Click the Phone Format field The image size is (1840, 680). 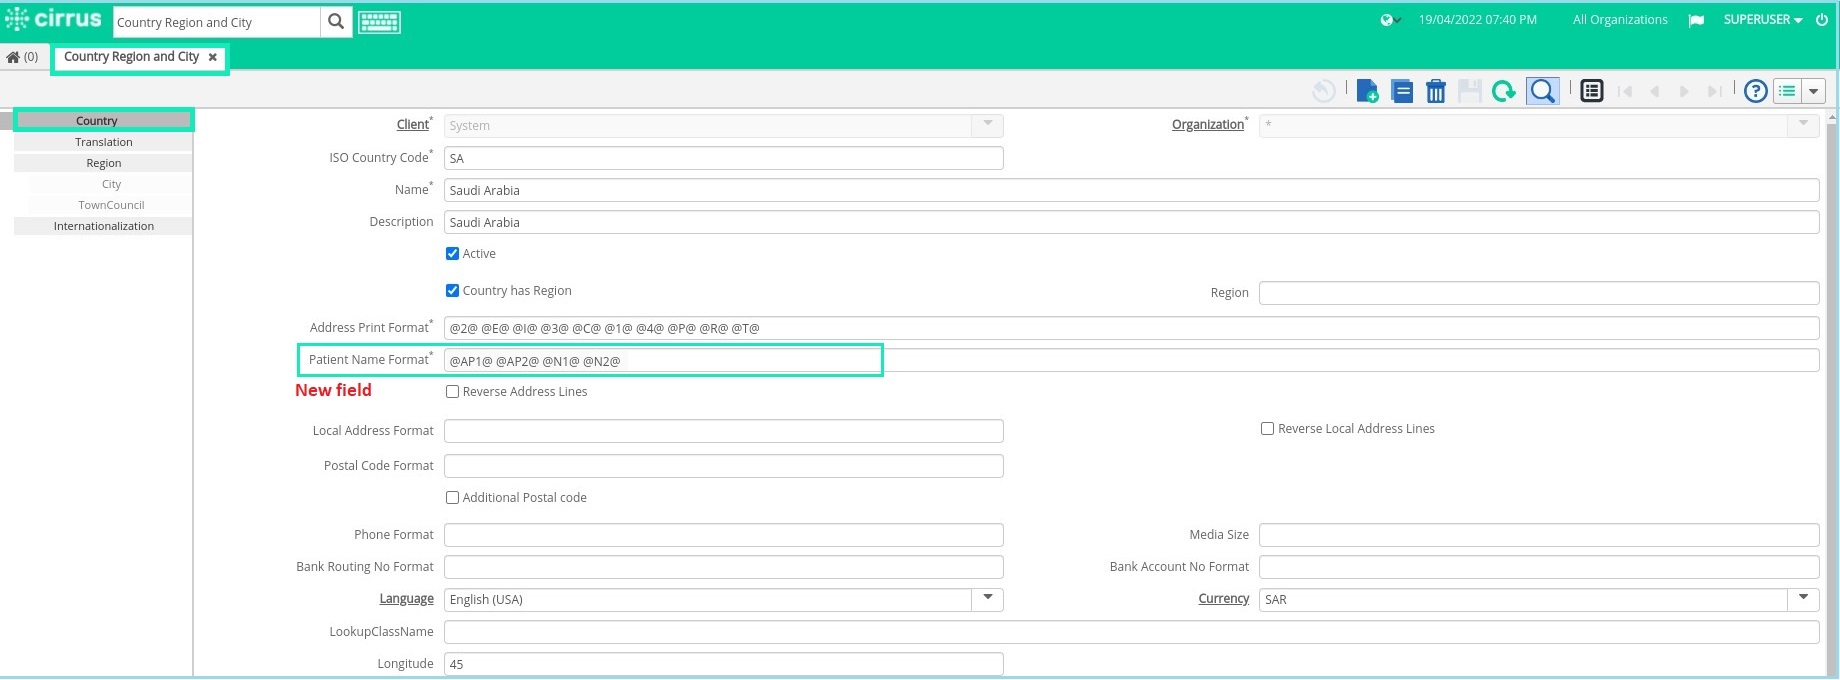pyautogui.click(x=724, y=535)
